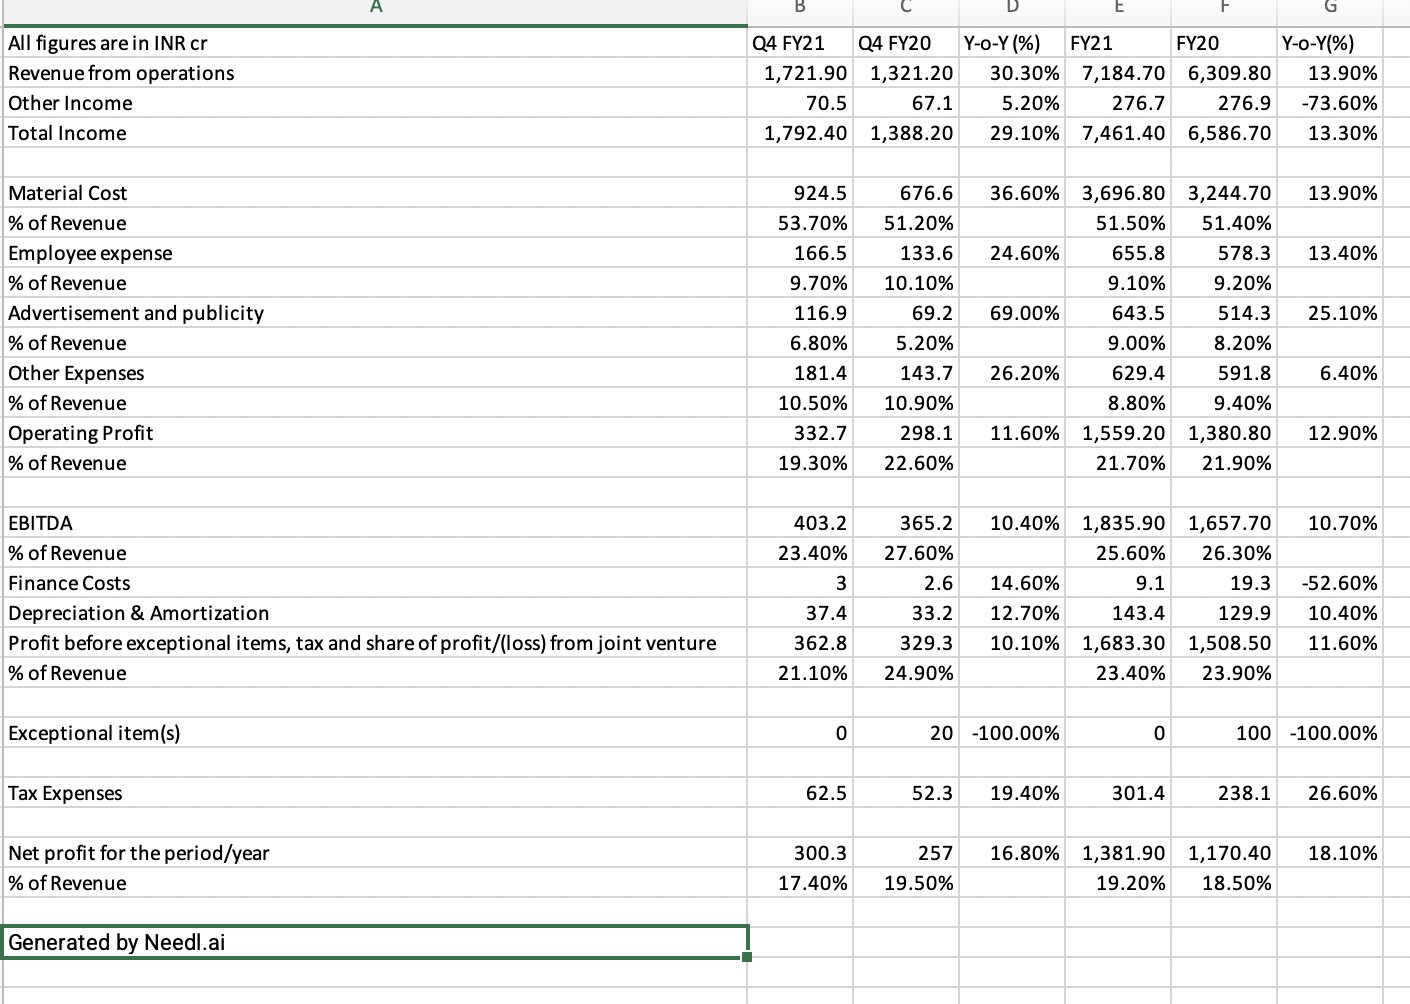Select Total Income FY21 value 7,461.40
The width and height of the screenshot is (1410, 1004).
coord(1118,133)
